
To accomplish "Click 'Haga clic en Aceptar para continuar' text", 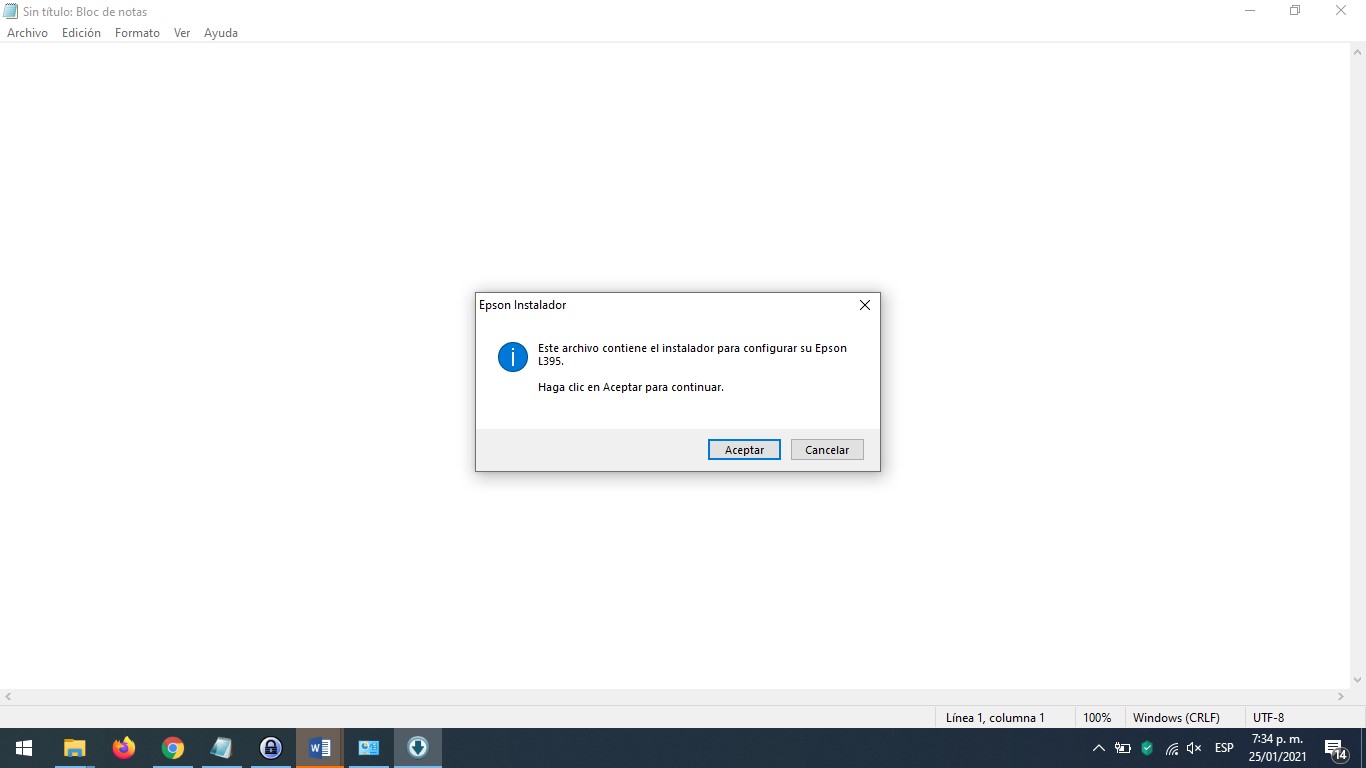I will tap(631, 387).
